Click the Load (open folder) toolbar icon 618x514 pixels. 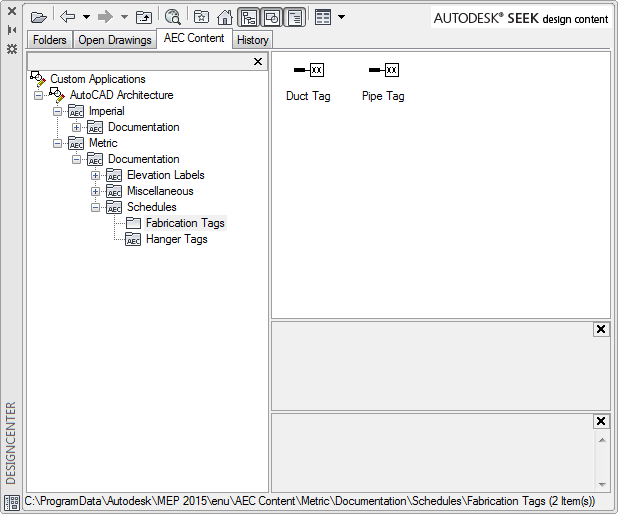coord(39,17)
